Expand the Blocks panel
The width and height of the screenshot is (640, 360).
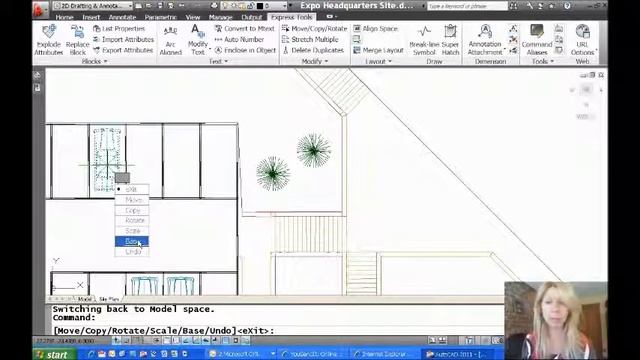pyautogui.click(x=94, y=61)
